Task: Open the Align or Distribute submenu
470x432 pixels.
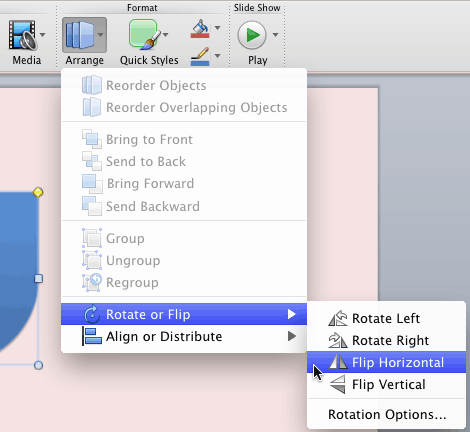Action: pos(184,336)
